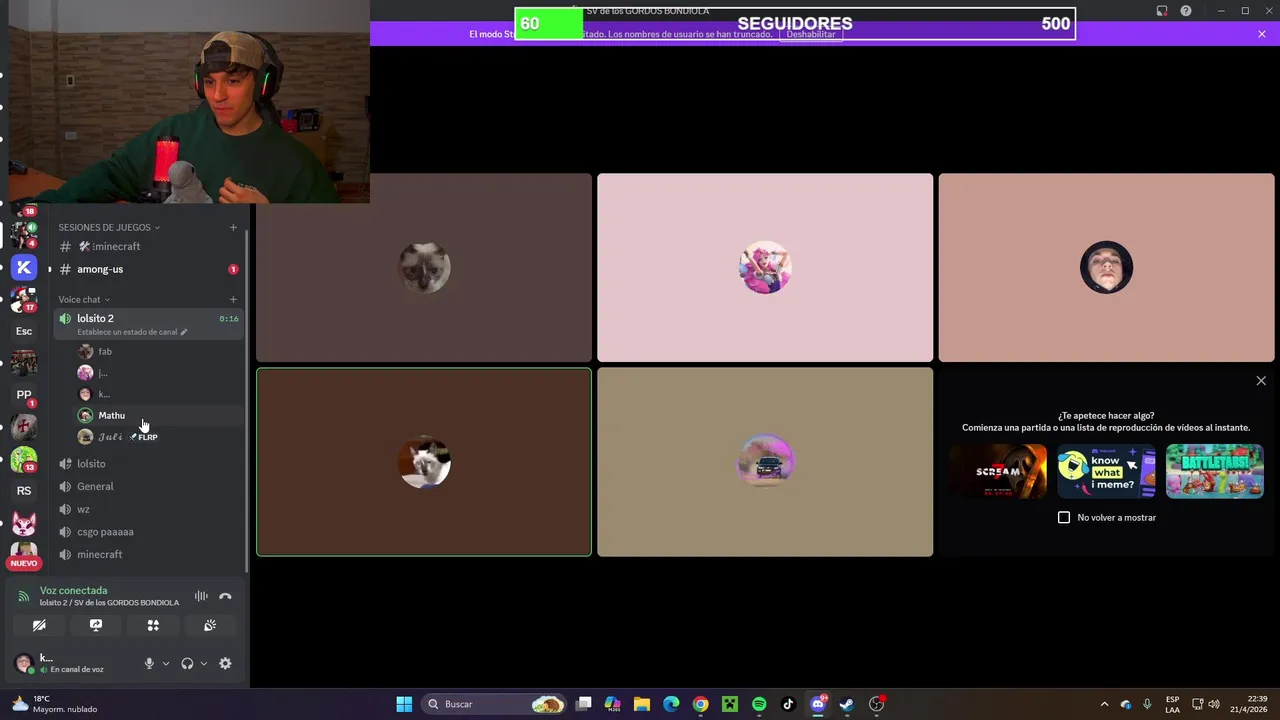Open user avatar profile panel
The image size is (1280, 720).
pos(24,663)
